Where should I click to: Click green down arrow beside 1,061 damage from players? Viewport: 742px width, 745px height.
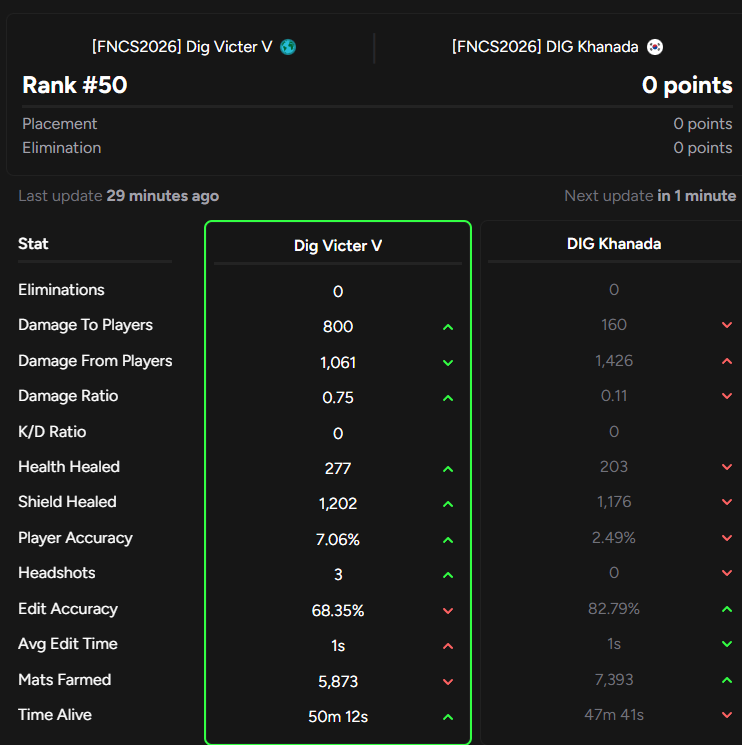tap(448, 363)
